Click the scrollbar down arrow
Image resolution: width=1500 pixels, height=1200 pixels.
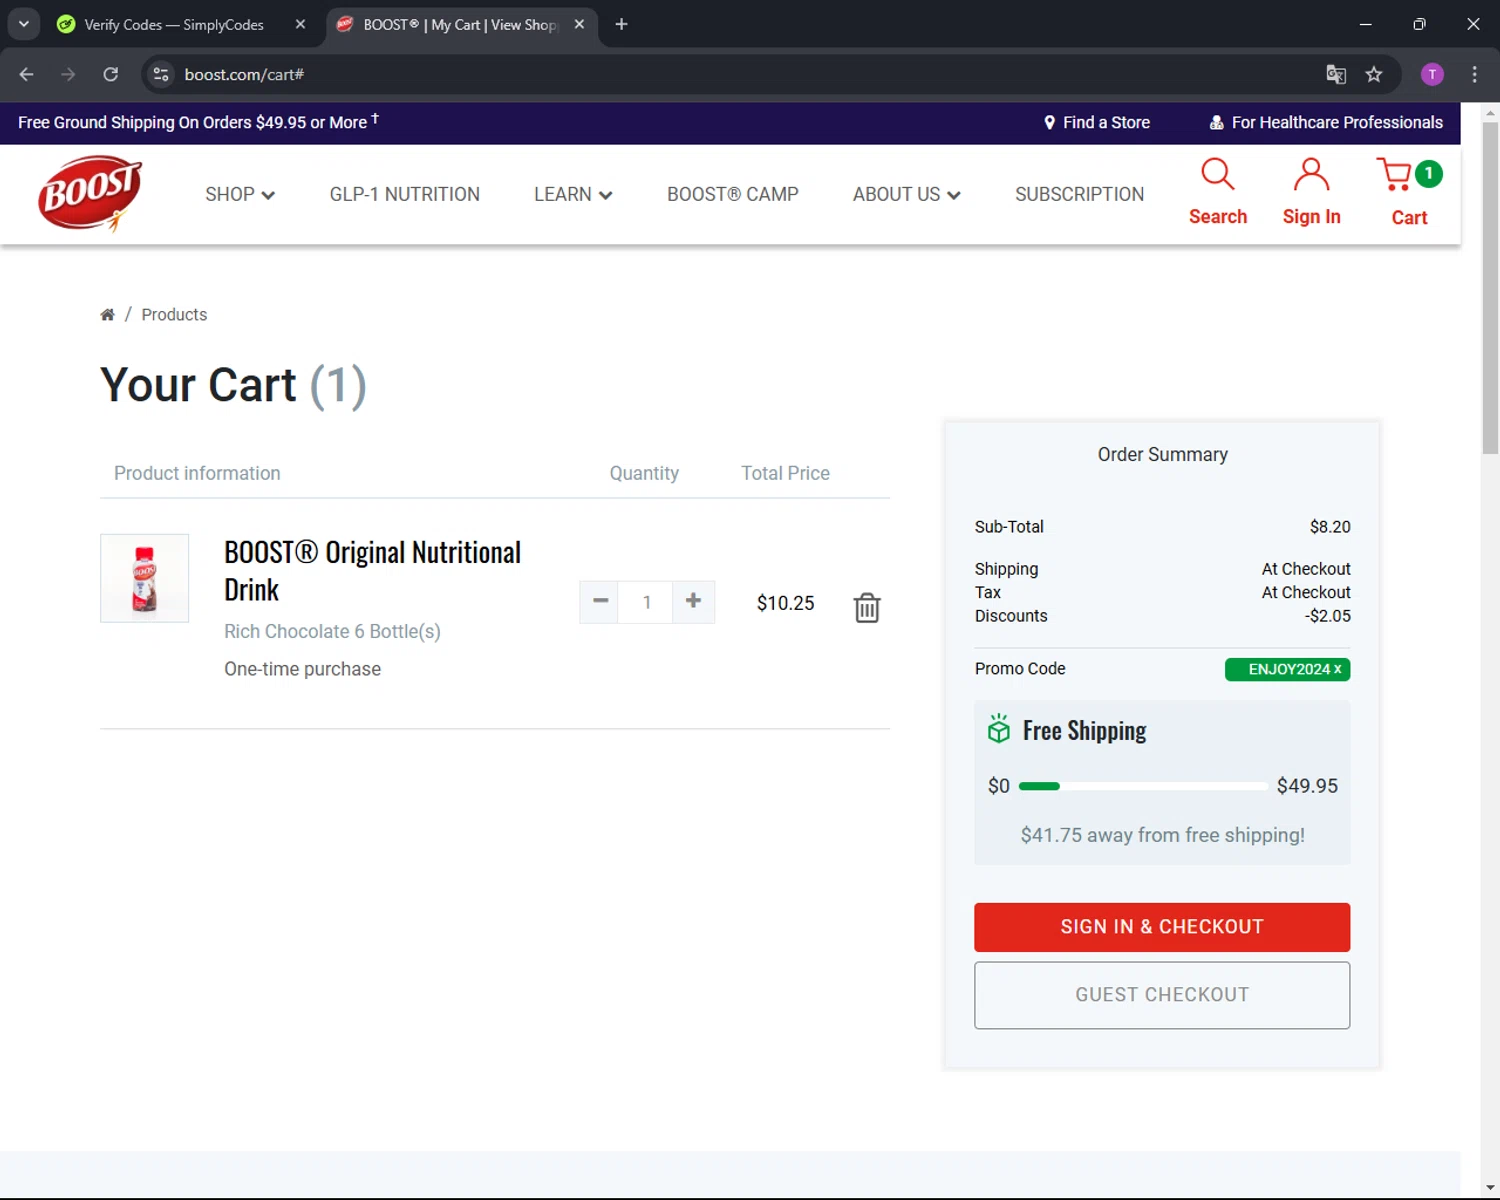(x=1490, y=1188)
